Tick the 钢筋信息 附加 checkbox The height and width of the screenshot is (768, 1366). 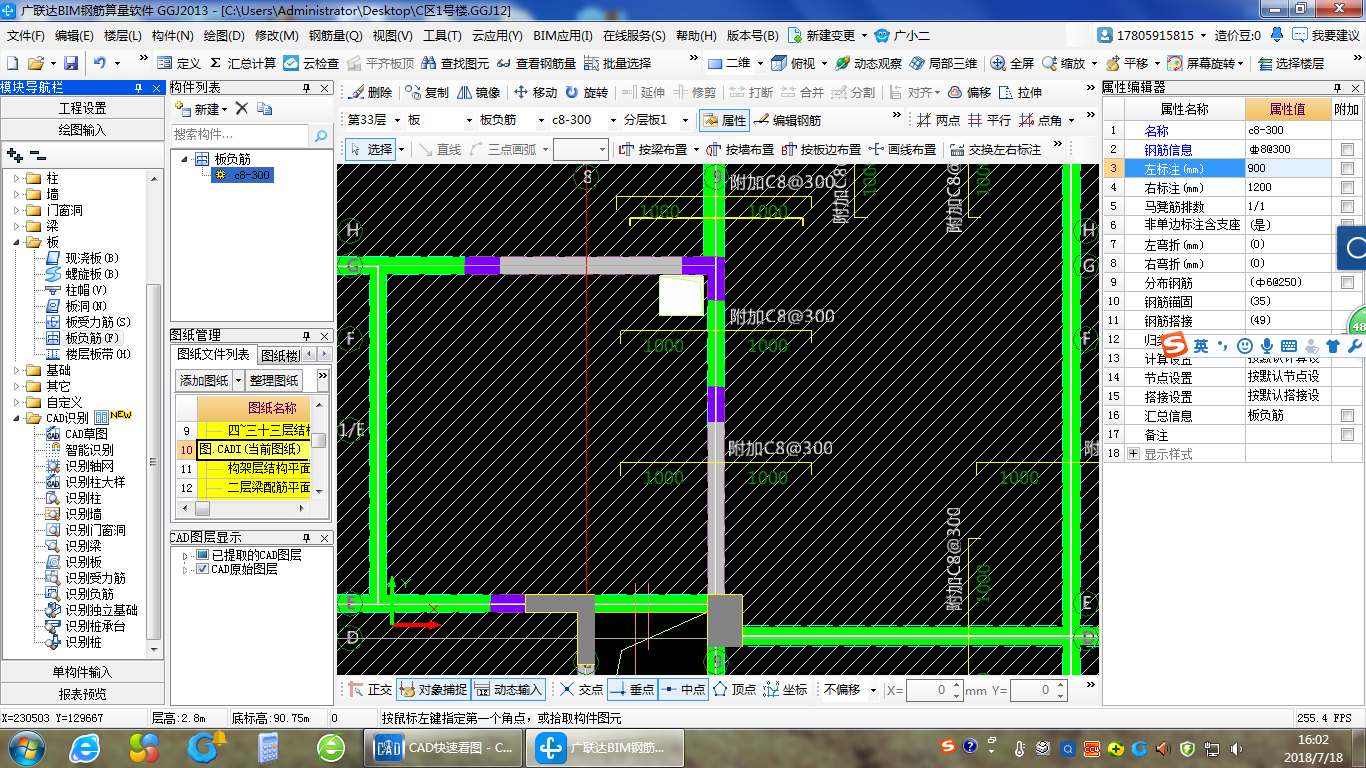tap(1347, 150)
